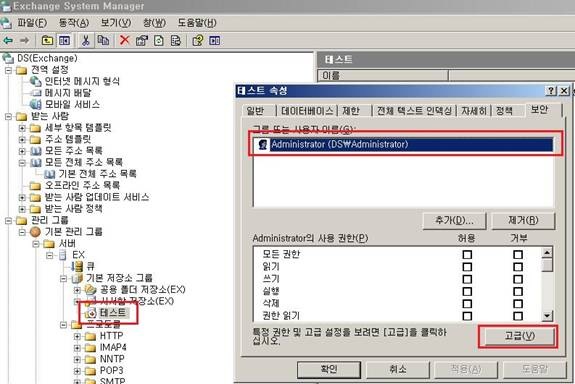
Task: Select 인터넷 메시지 형식 in the tree
Action: coord(82,81)
